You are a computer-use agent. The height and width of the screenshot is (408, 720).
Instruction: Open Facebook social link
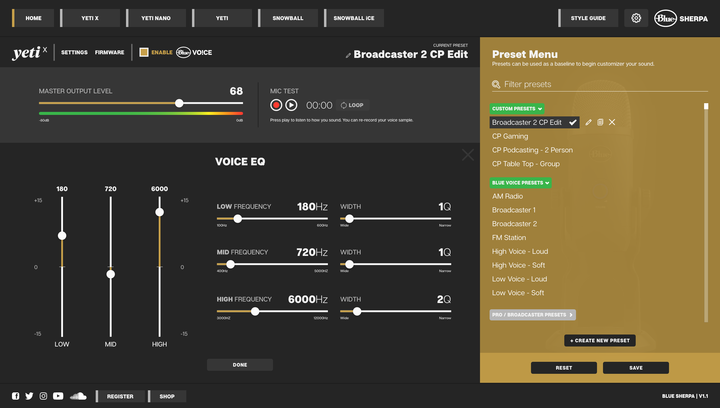[x=16, y=396]
